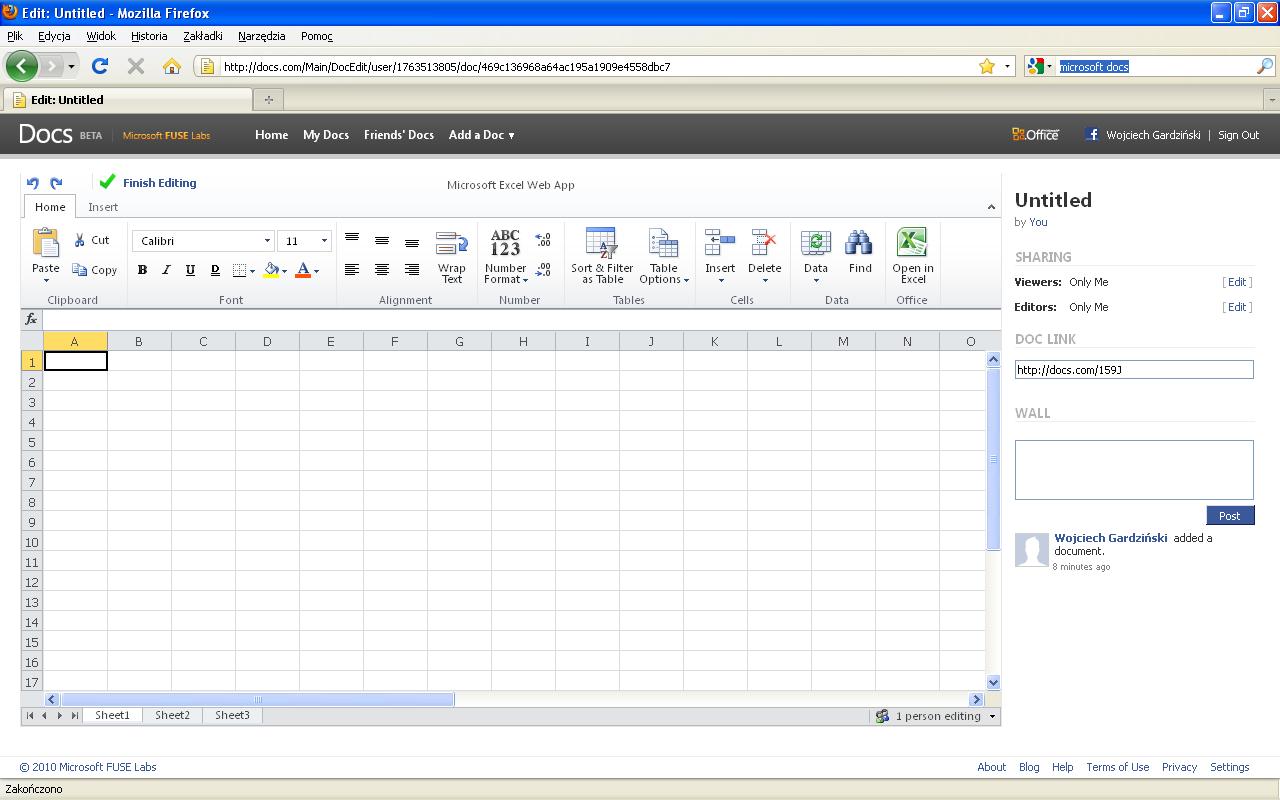The height and width of the screenshot is (800, 1280).
Task: Click the Doc Link URL field
Action: [1134, 370]
